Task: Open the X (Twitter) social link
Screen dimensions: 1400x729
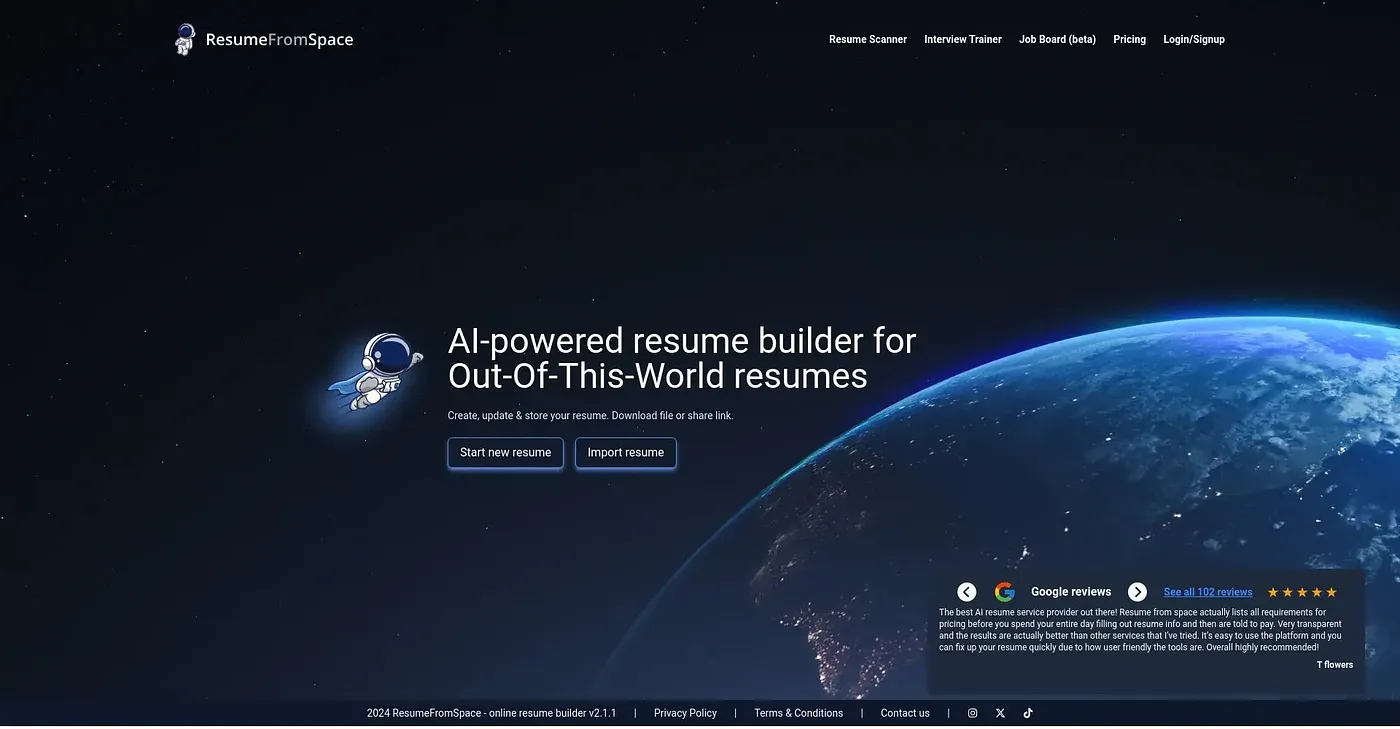Action: [x=1000, y=713]
